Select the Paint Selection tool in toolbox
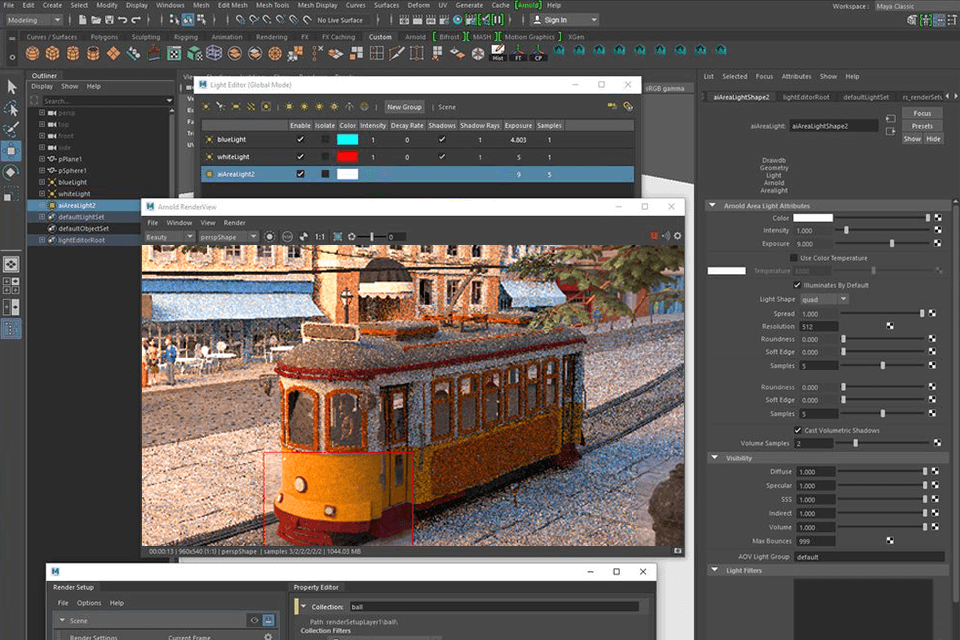This screenshot has width=960, height=640. click(x=11, y=129)
